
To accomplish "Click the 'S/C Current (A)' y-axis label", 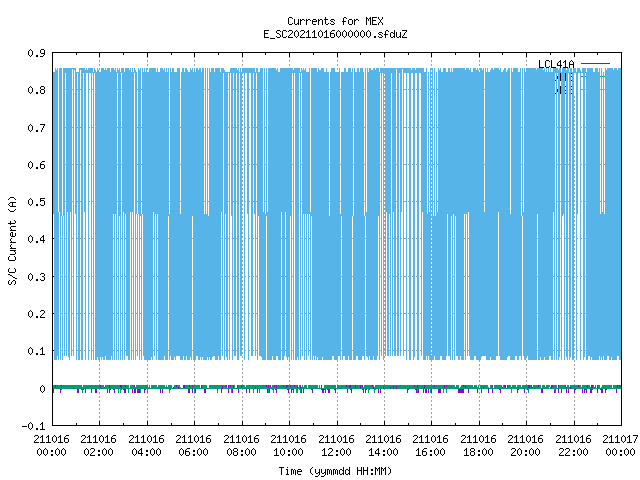I will pos(13,241).
